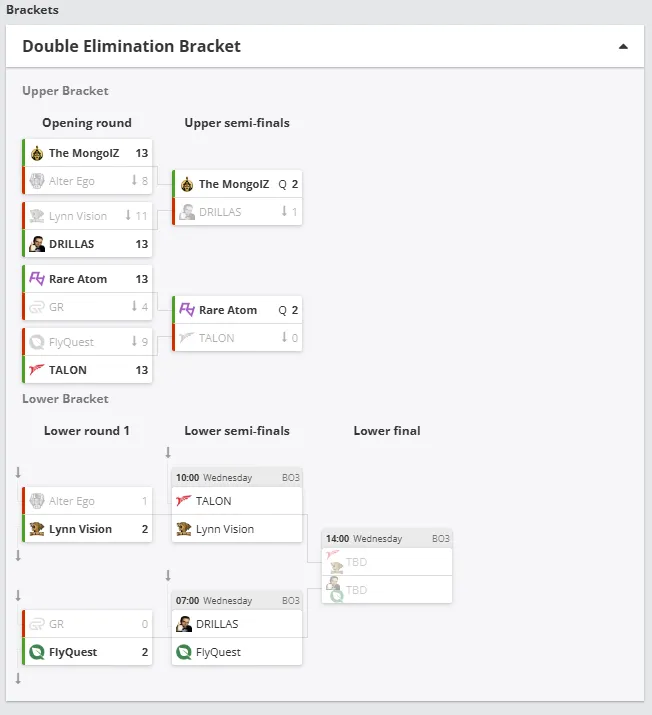Click the Double Elimination Bracket title

click(x=131, y=47)
